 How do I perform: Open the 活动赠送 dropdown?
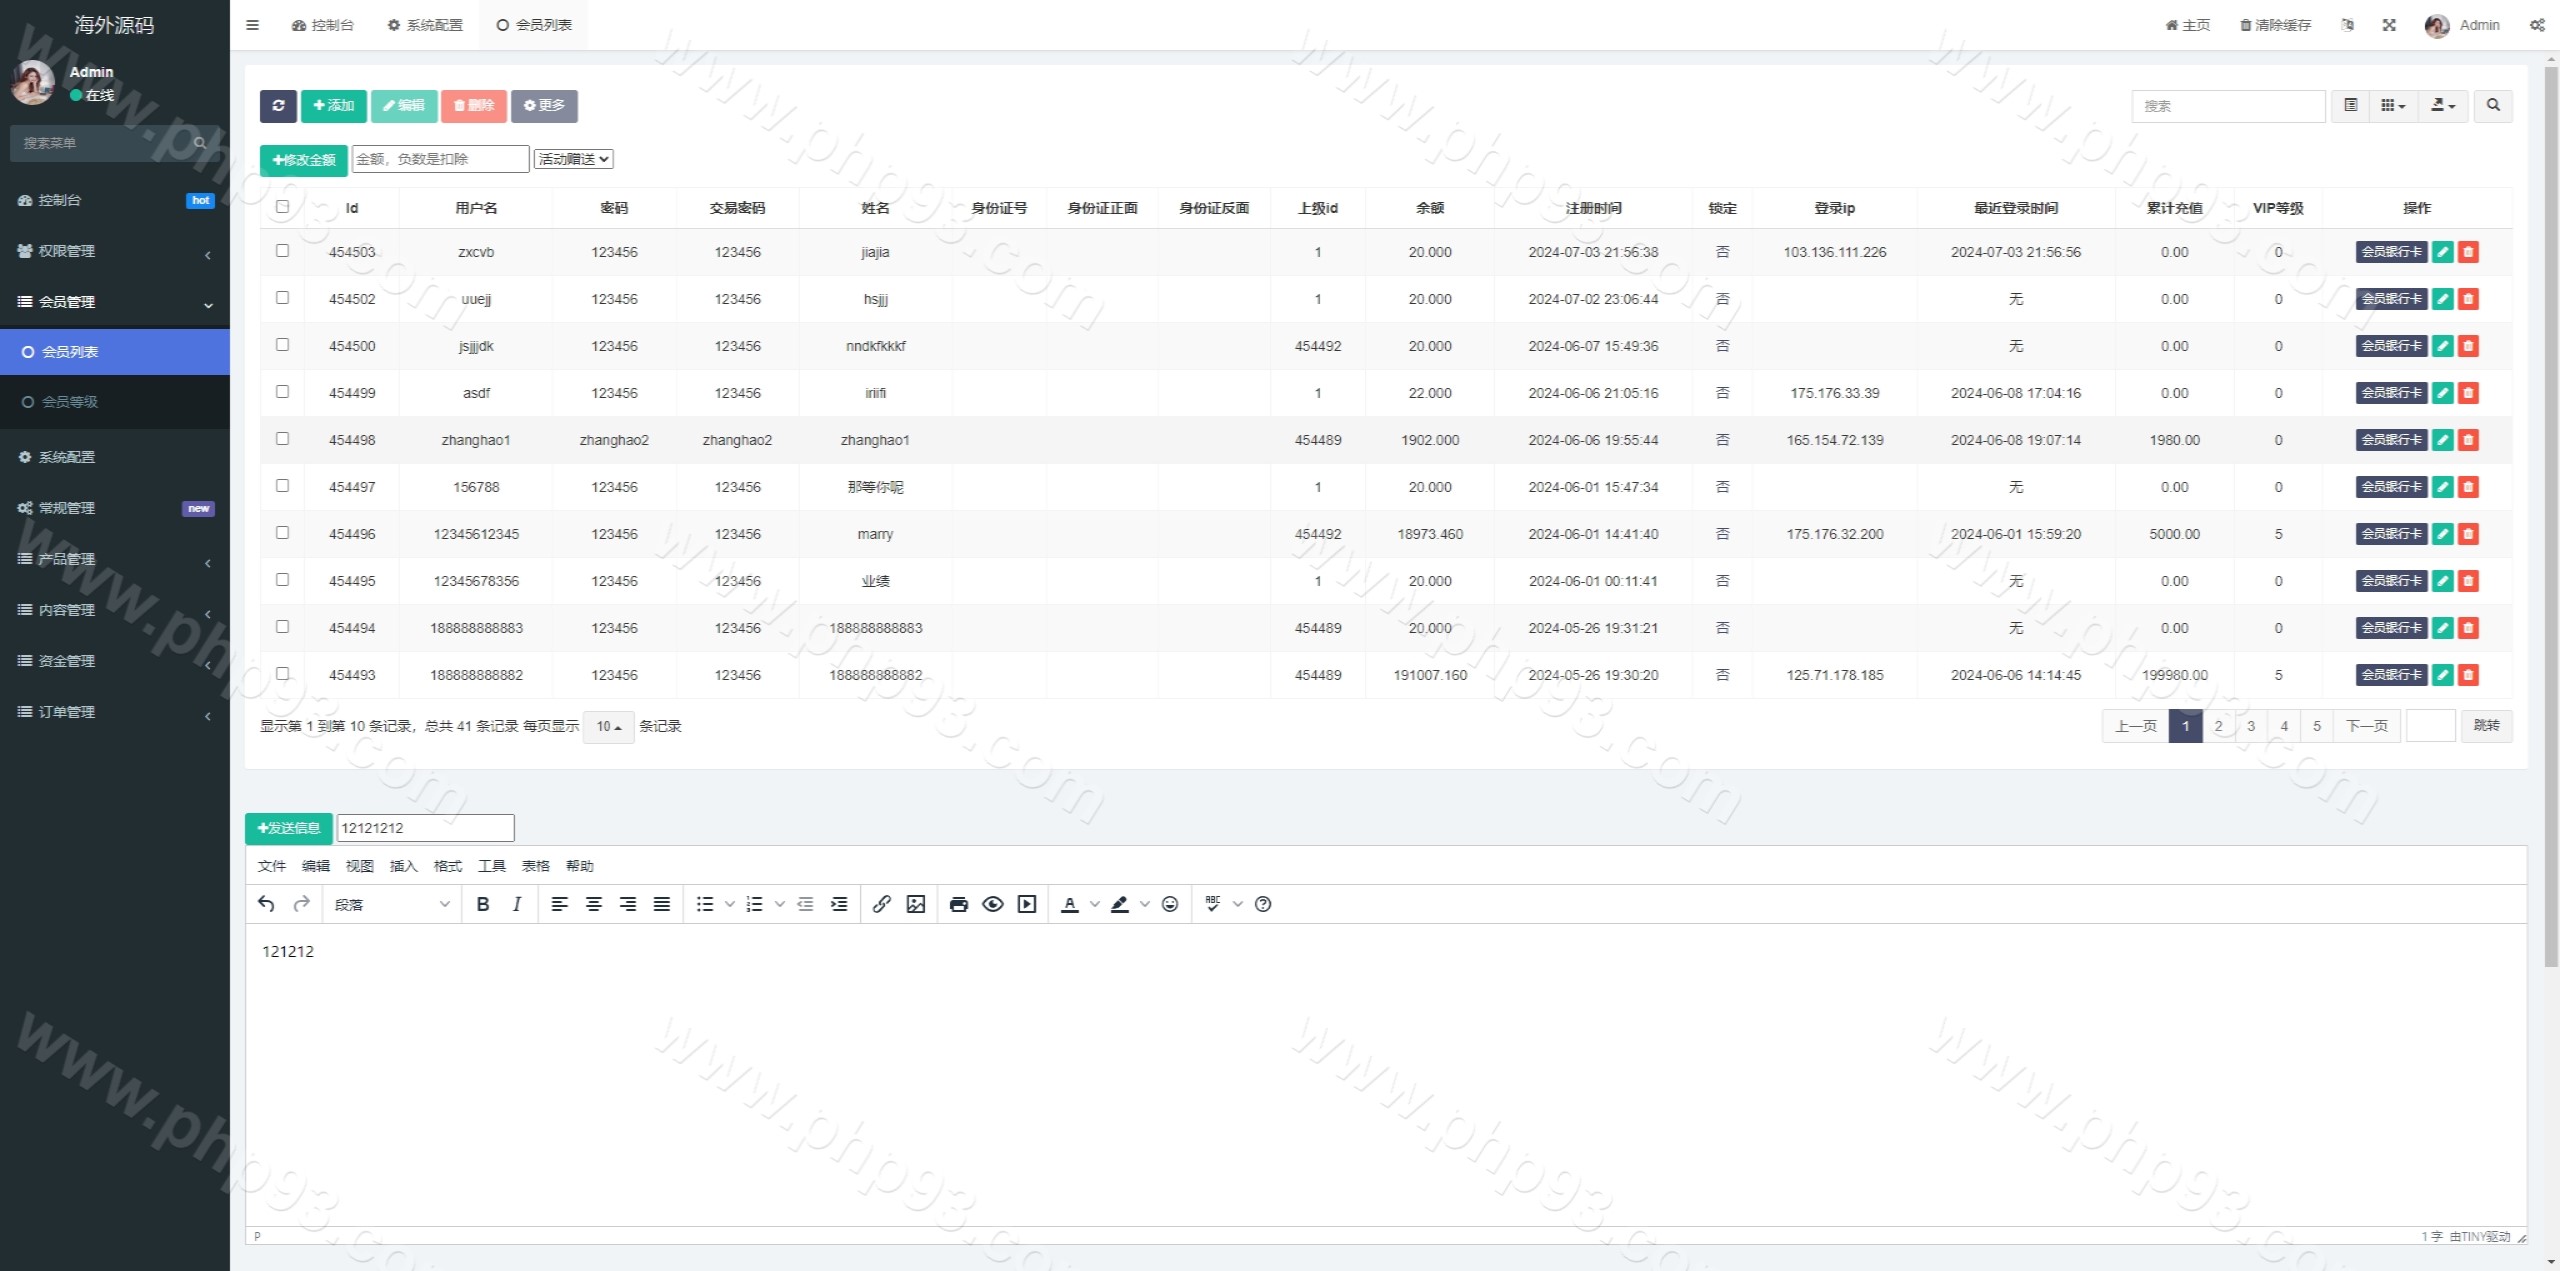(573, 159)
